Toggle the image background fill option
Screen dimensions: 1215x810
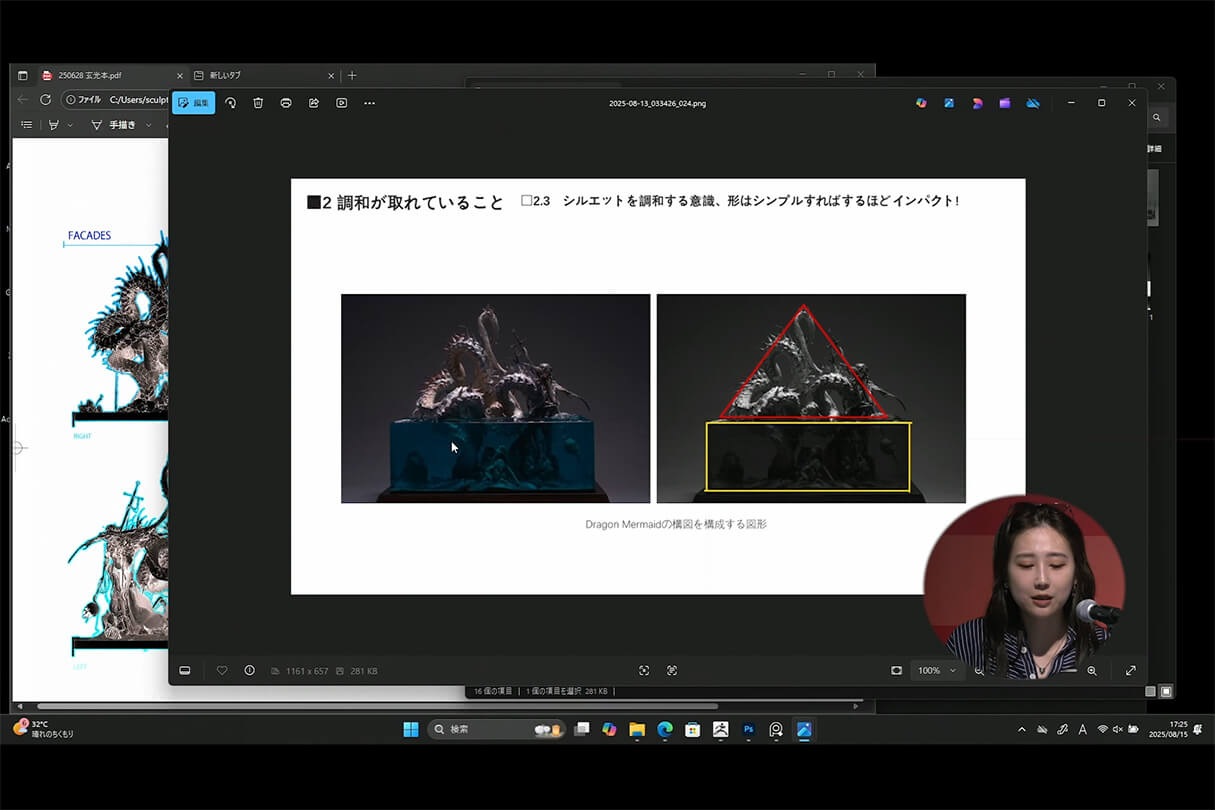click(x=897, y=670)
